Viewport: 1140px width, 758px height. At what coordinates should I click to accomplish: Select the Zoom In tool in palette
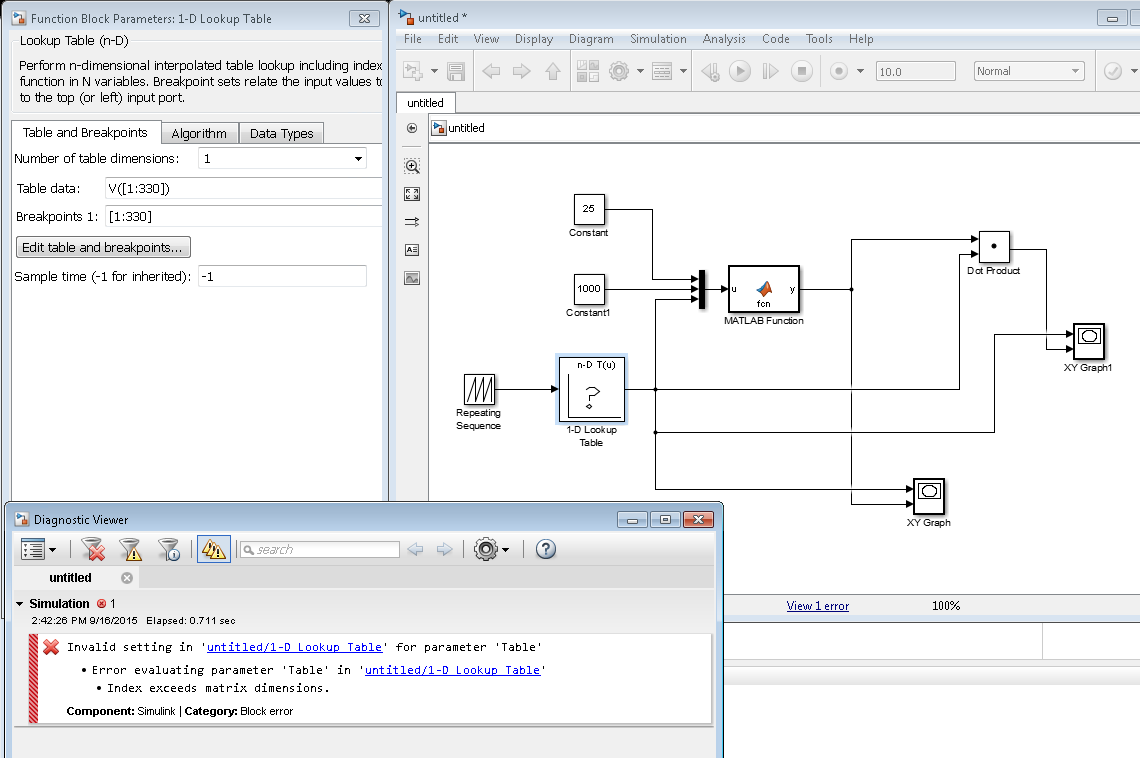tap(412, 166)
